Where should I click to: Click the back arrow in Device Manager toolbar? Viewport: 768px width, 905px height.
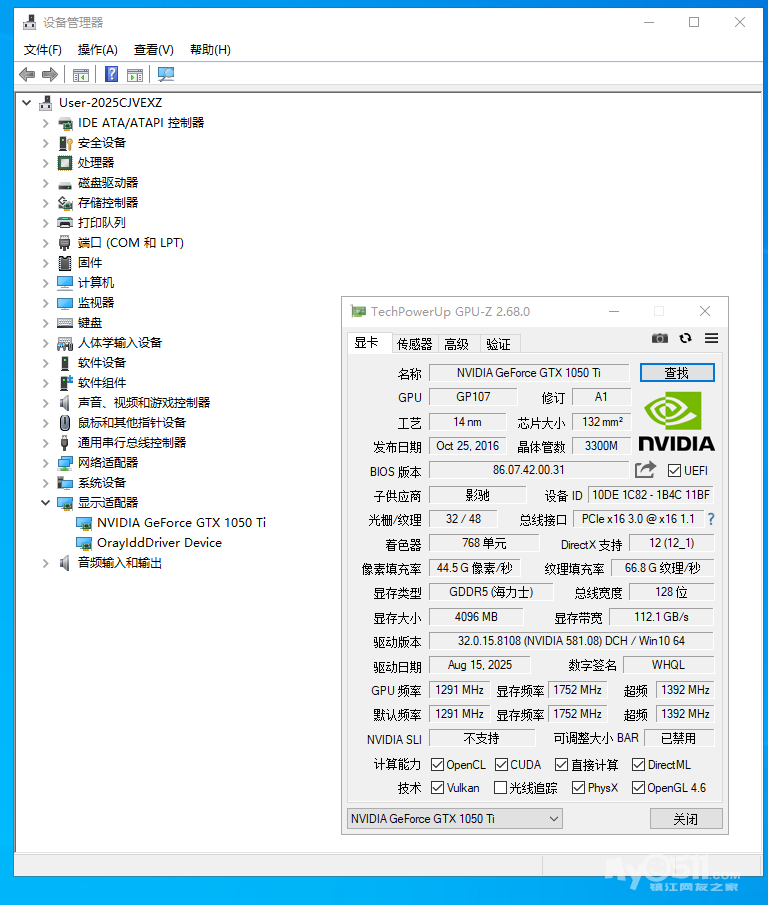(x=27, y=75)
